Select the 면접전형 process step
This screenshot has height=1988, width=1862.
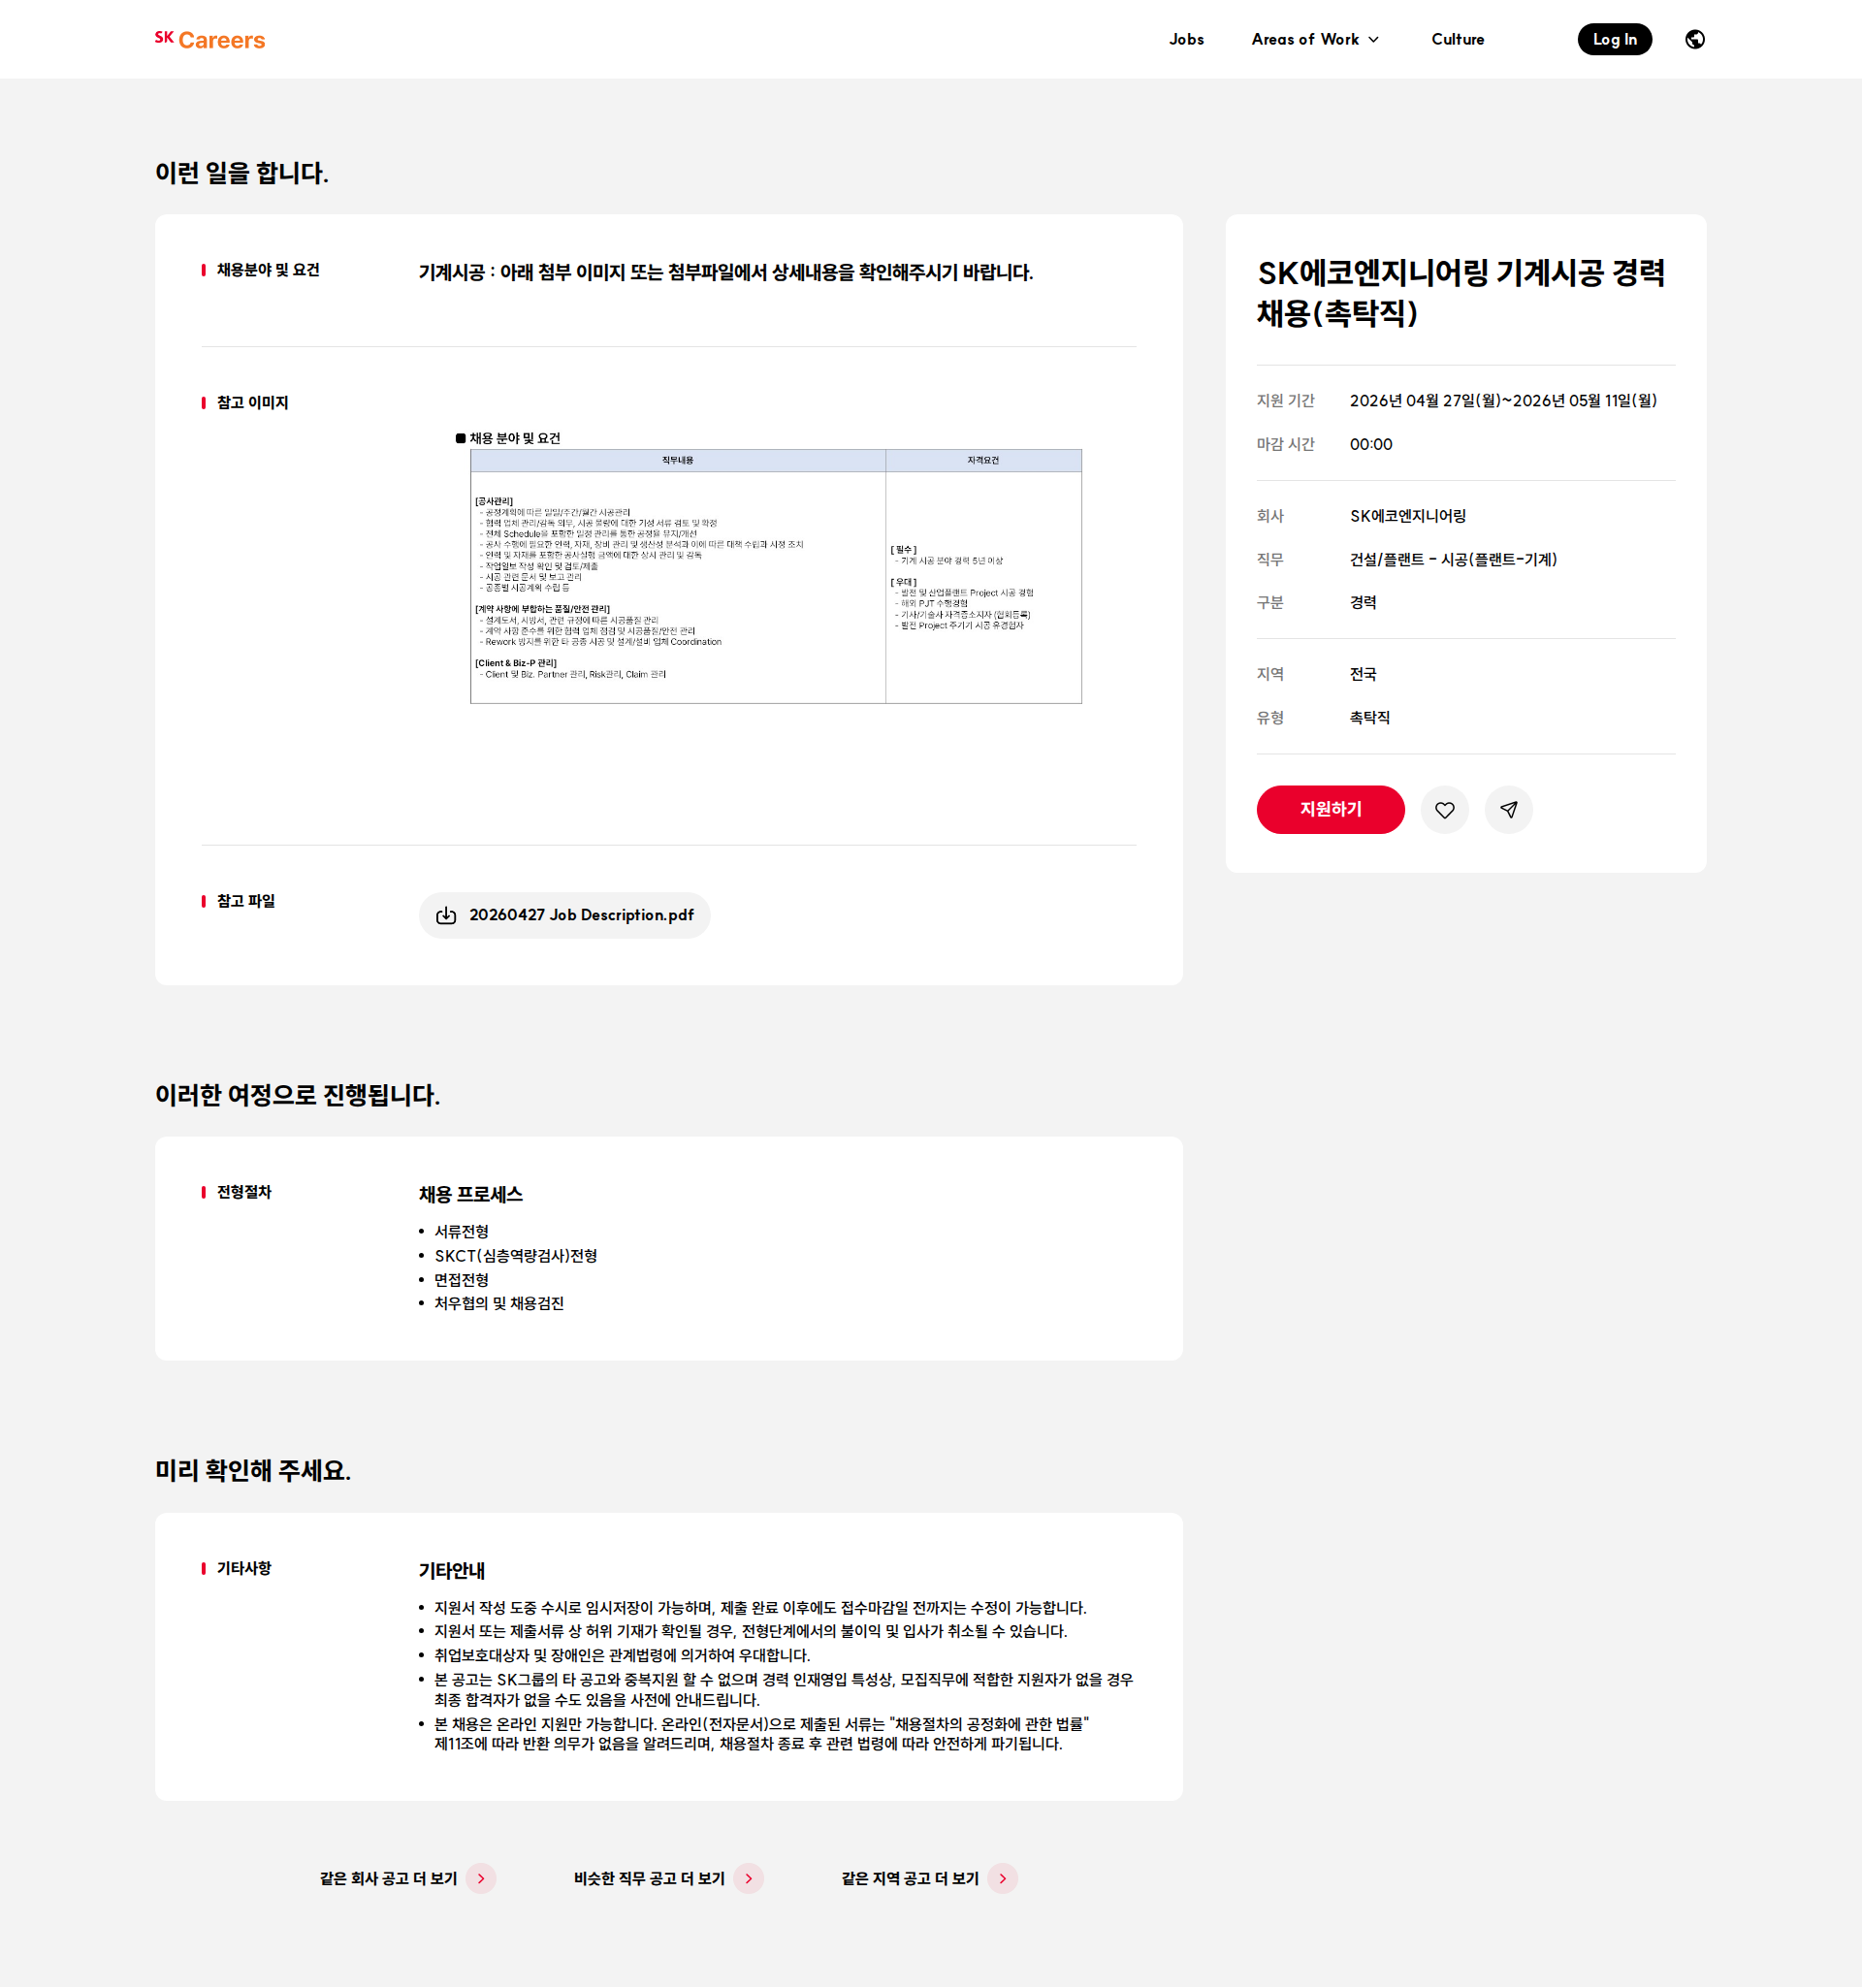[461, 1279]
